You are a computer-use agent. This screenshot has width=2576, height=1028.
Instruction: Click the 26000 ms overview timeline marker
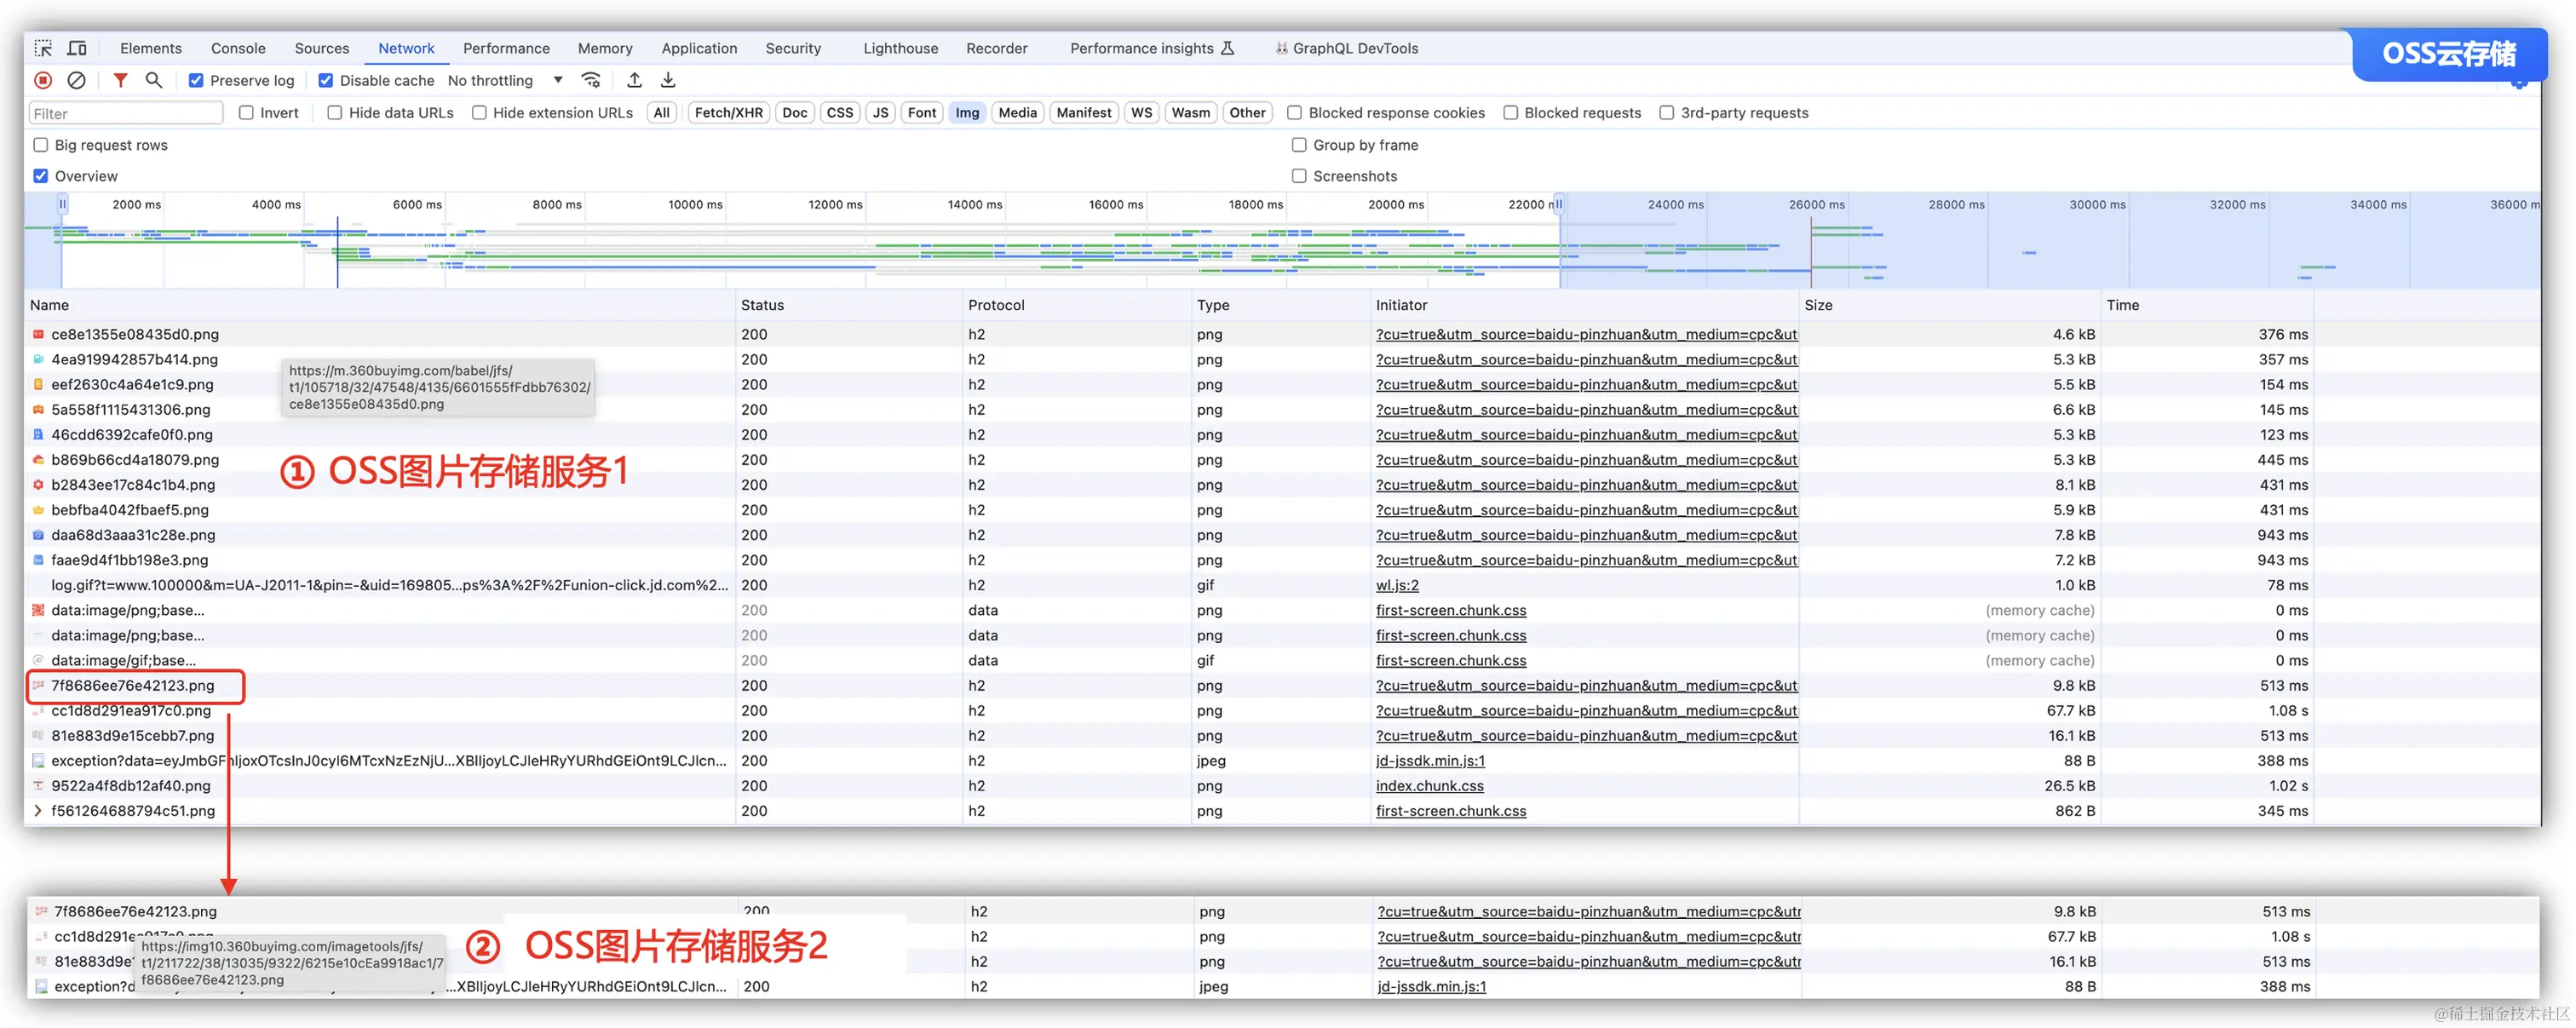(x=1816, y=204)
